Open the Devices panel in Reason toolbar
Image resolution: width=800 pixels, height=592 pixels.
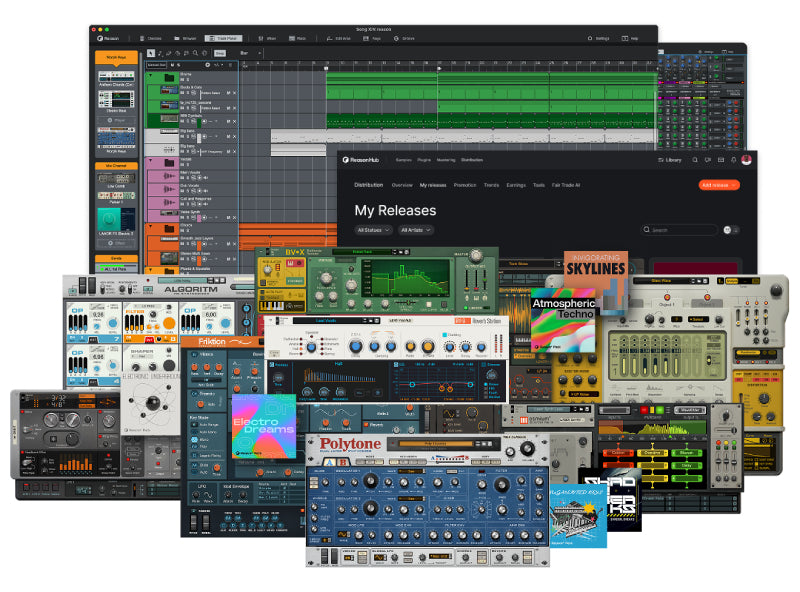pyautogui.click(x=151, y=39)
